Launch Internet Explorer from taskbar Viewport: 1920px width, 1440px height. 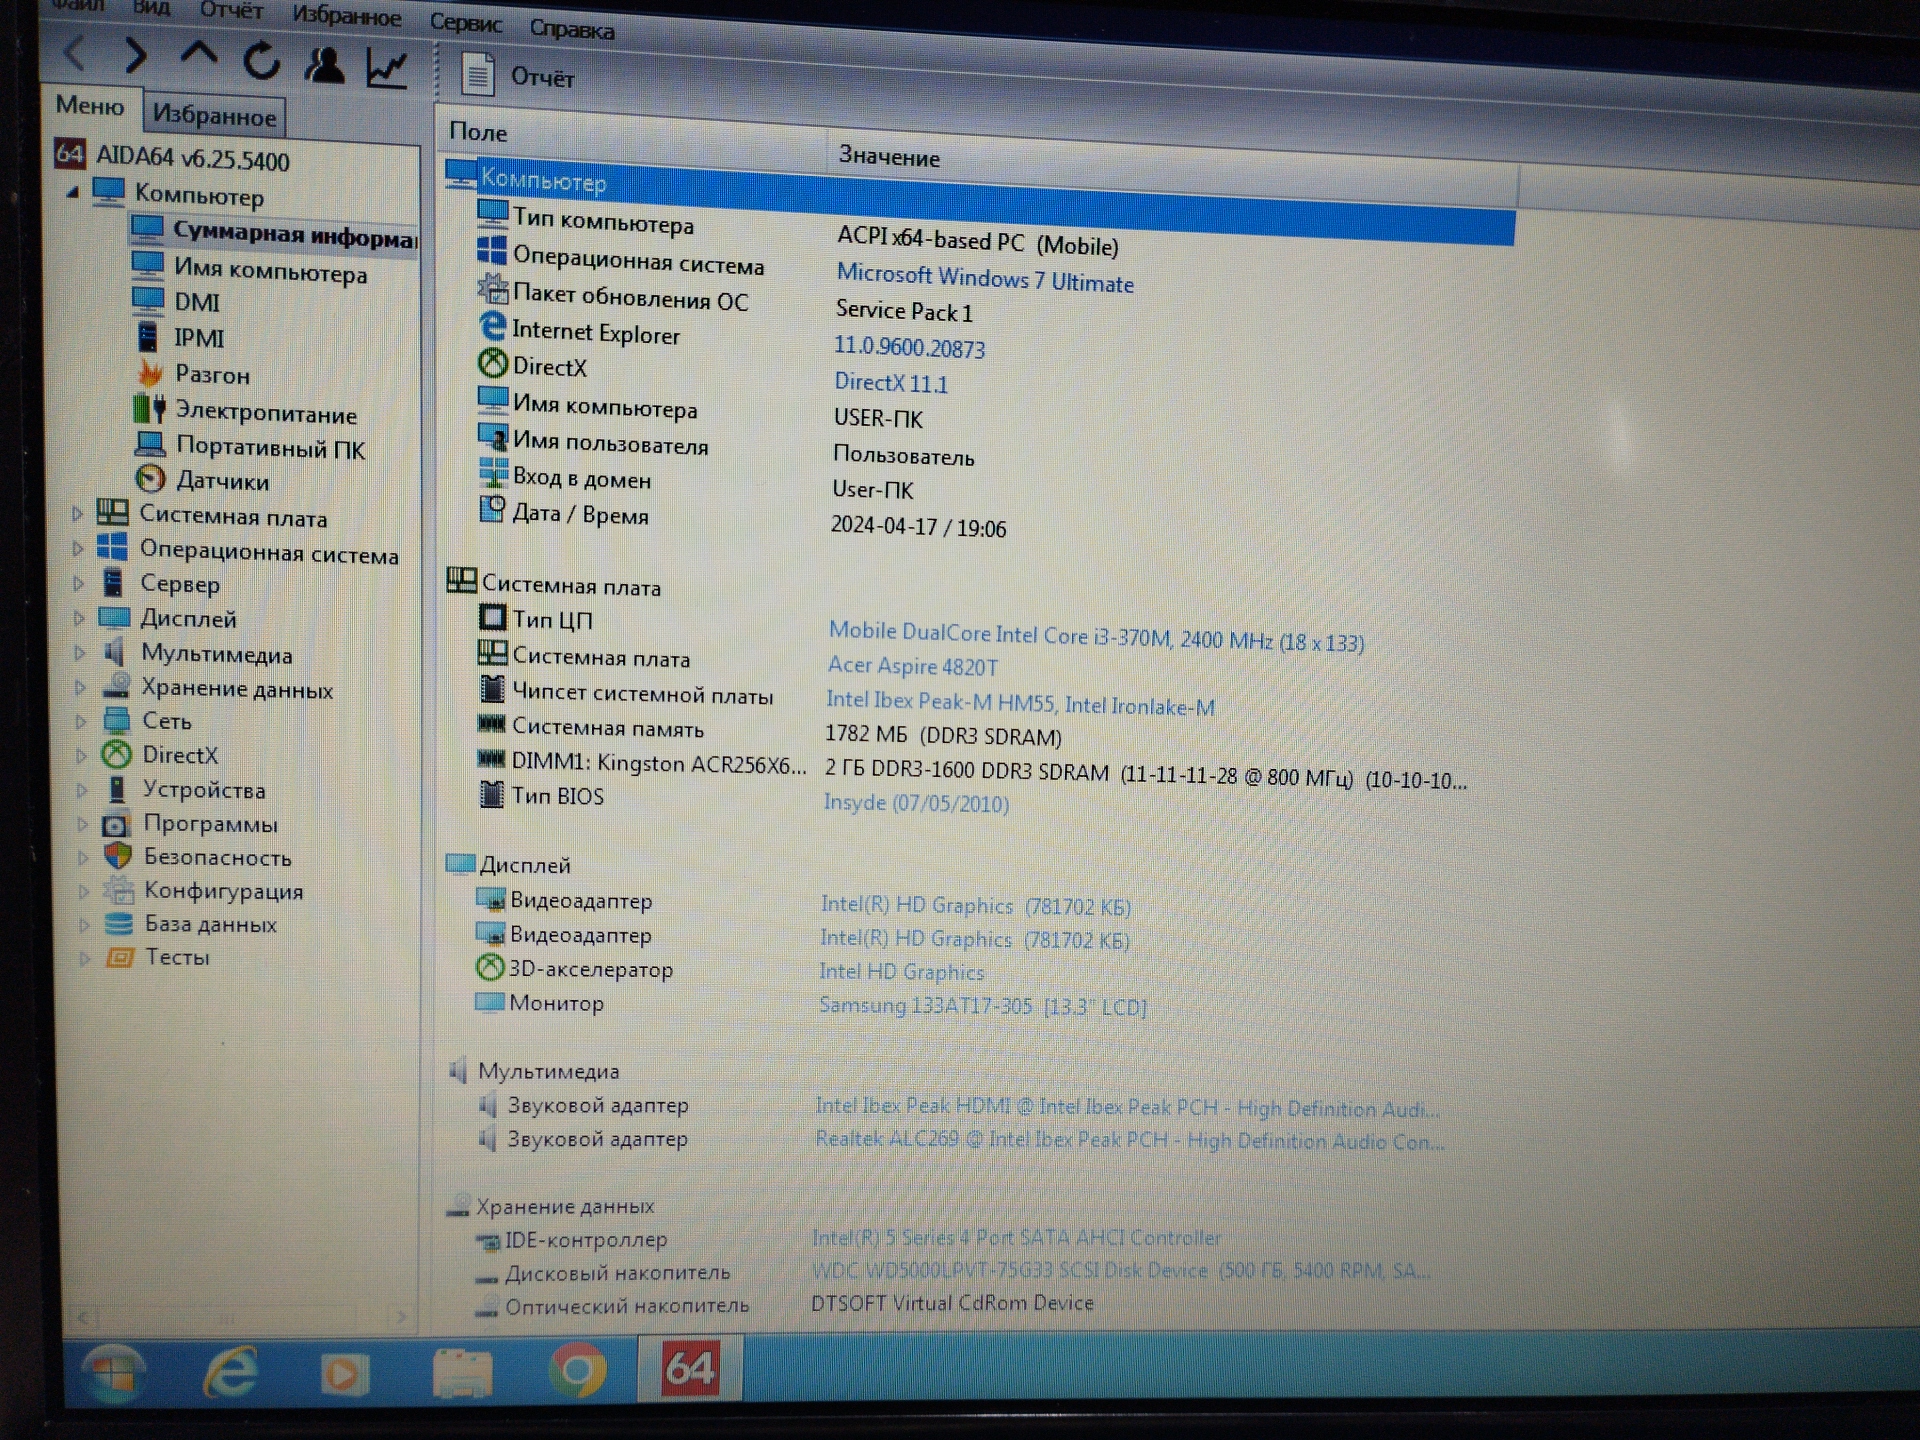[231, 1372]
